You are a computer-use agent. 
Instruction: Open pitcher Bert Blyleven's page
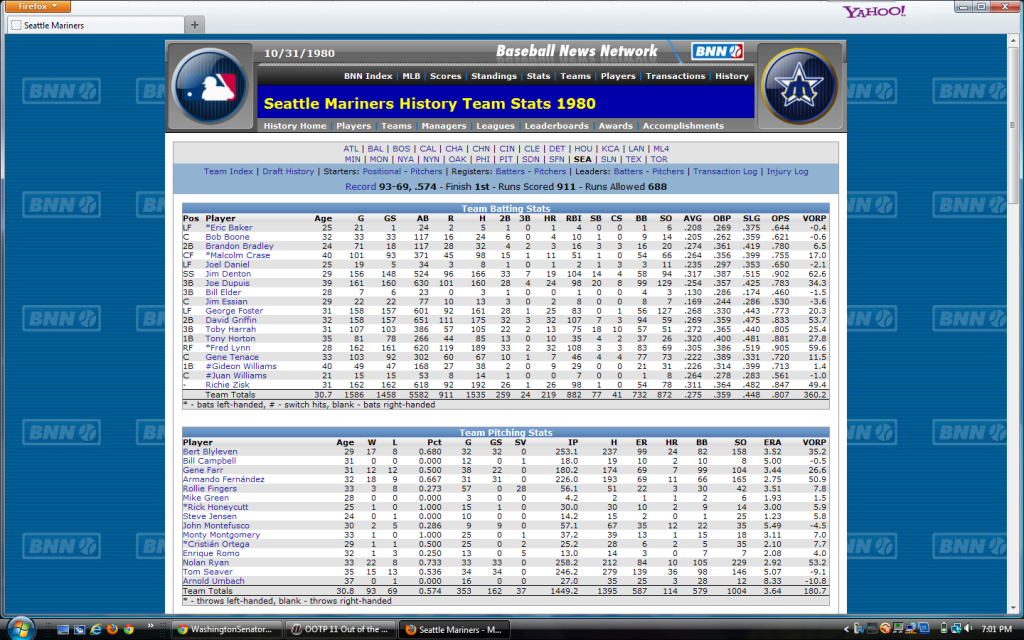pos(210,452)
